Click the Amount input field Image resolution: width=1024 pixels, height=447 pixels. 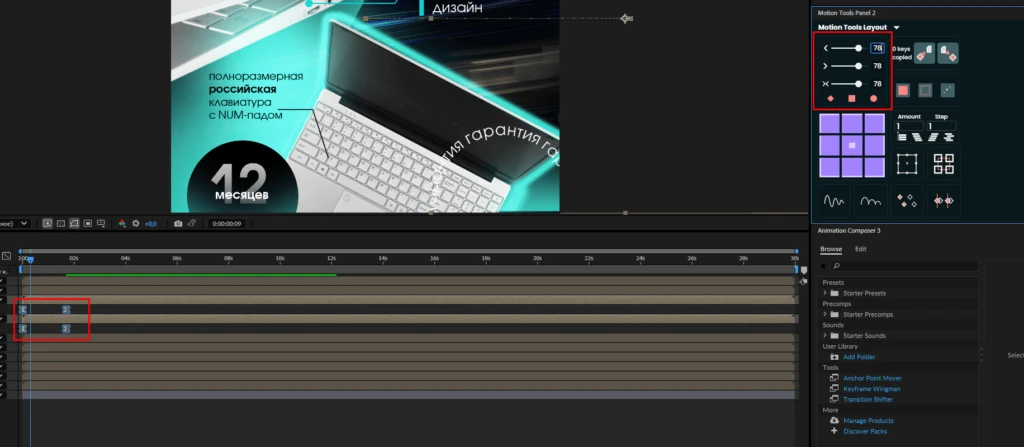(909, 126)
